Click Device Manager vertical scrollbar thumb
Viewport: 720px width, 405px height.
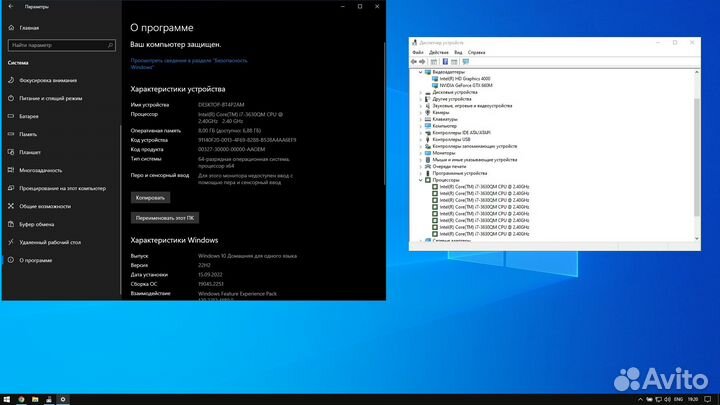697,156
